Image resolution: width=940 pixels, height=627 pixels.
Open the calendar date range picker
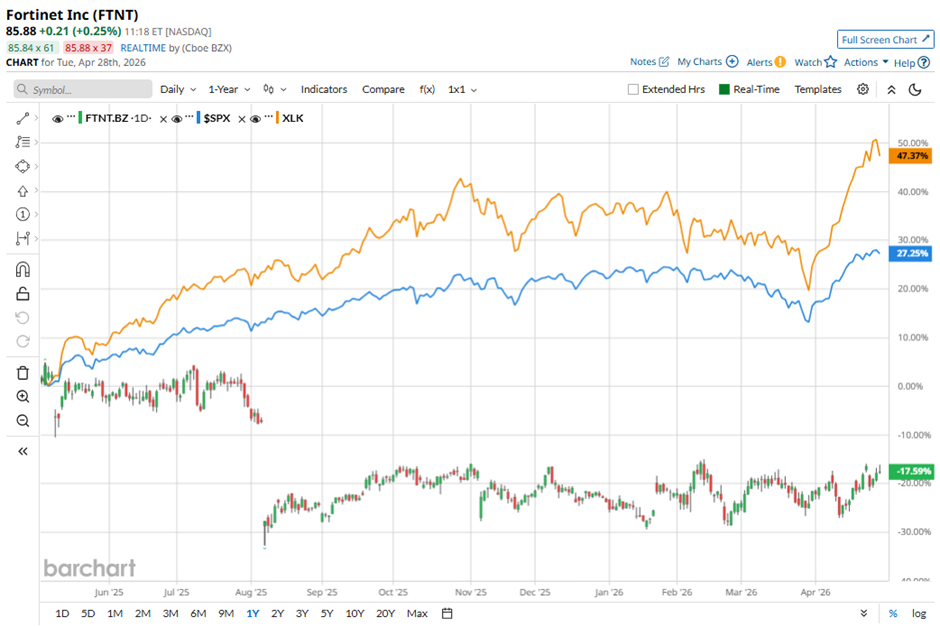click(x=447, y=613)
